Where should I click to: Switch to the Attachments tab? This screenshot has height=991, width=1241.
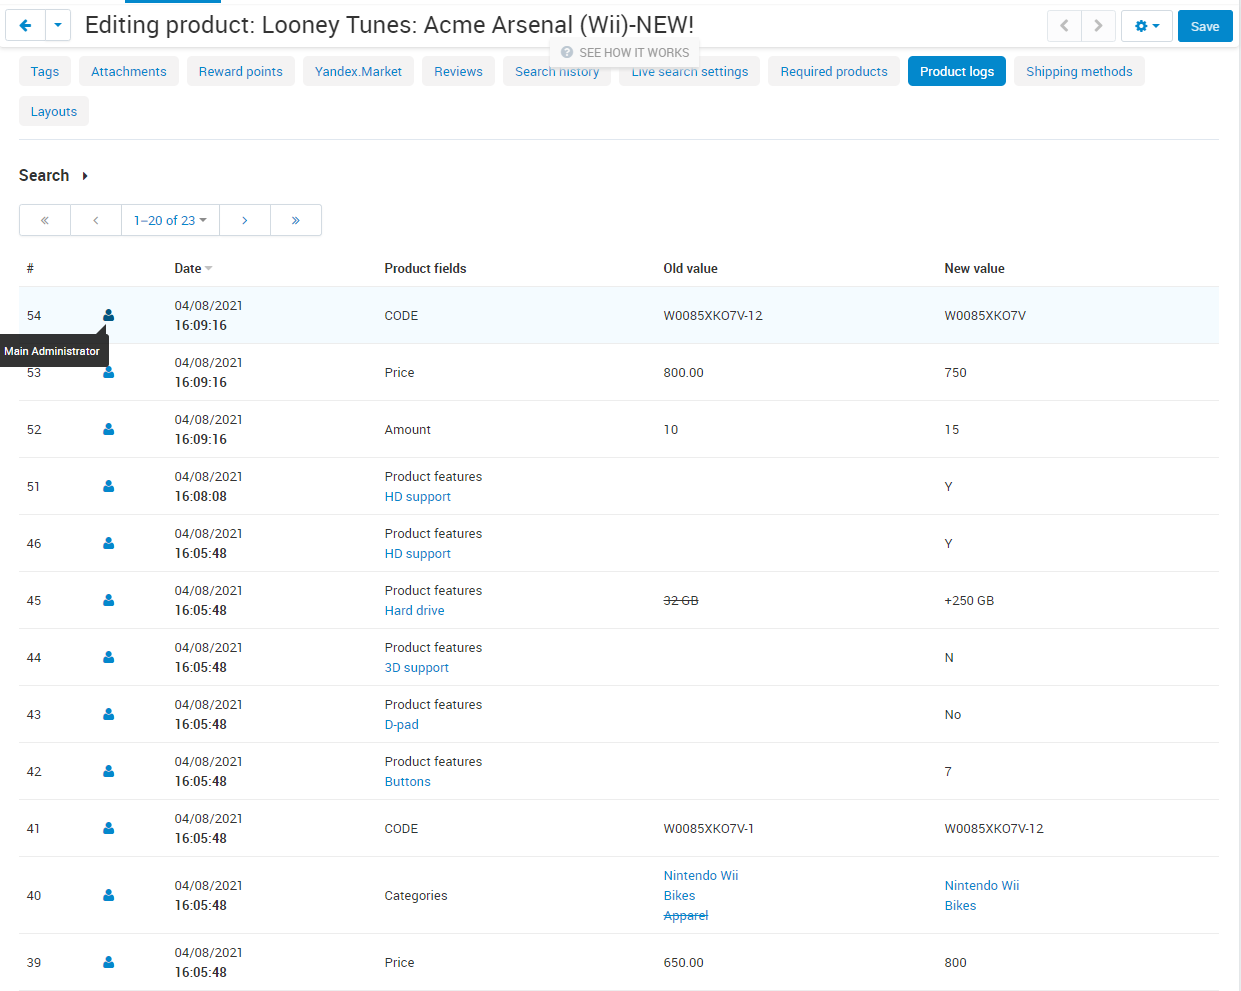point(129,71)
